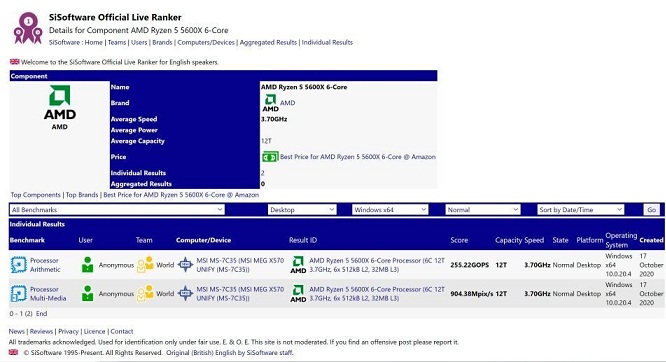The image size is (666, 362).
Task: Open MSI MS-7C35 device in Multi-Media row
Action: click(240, 294)
